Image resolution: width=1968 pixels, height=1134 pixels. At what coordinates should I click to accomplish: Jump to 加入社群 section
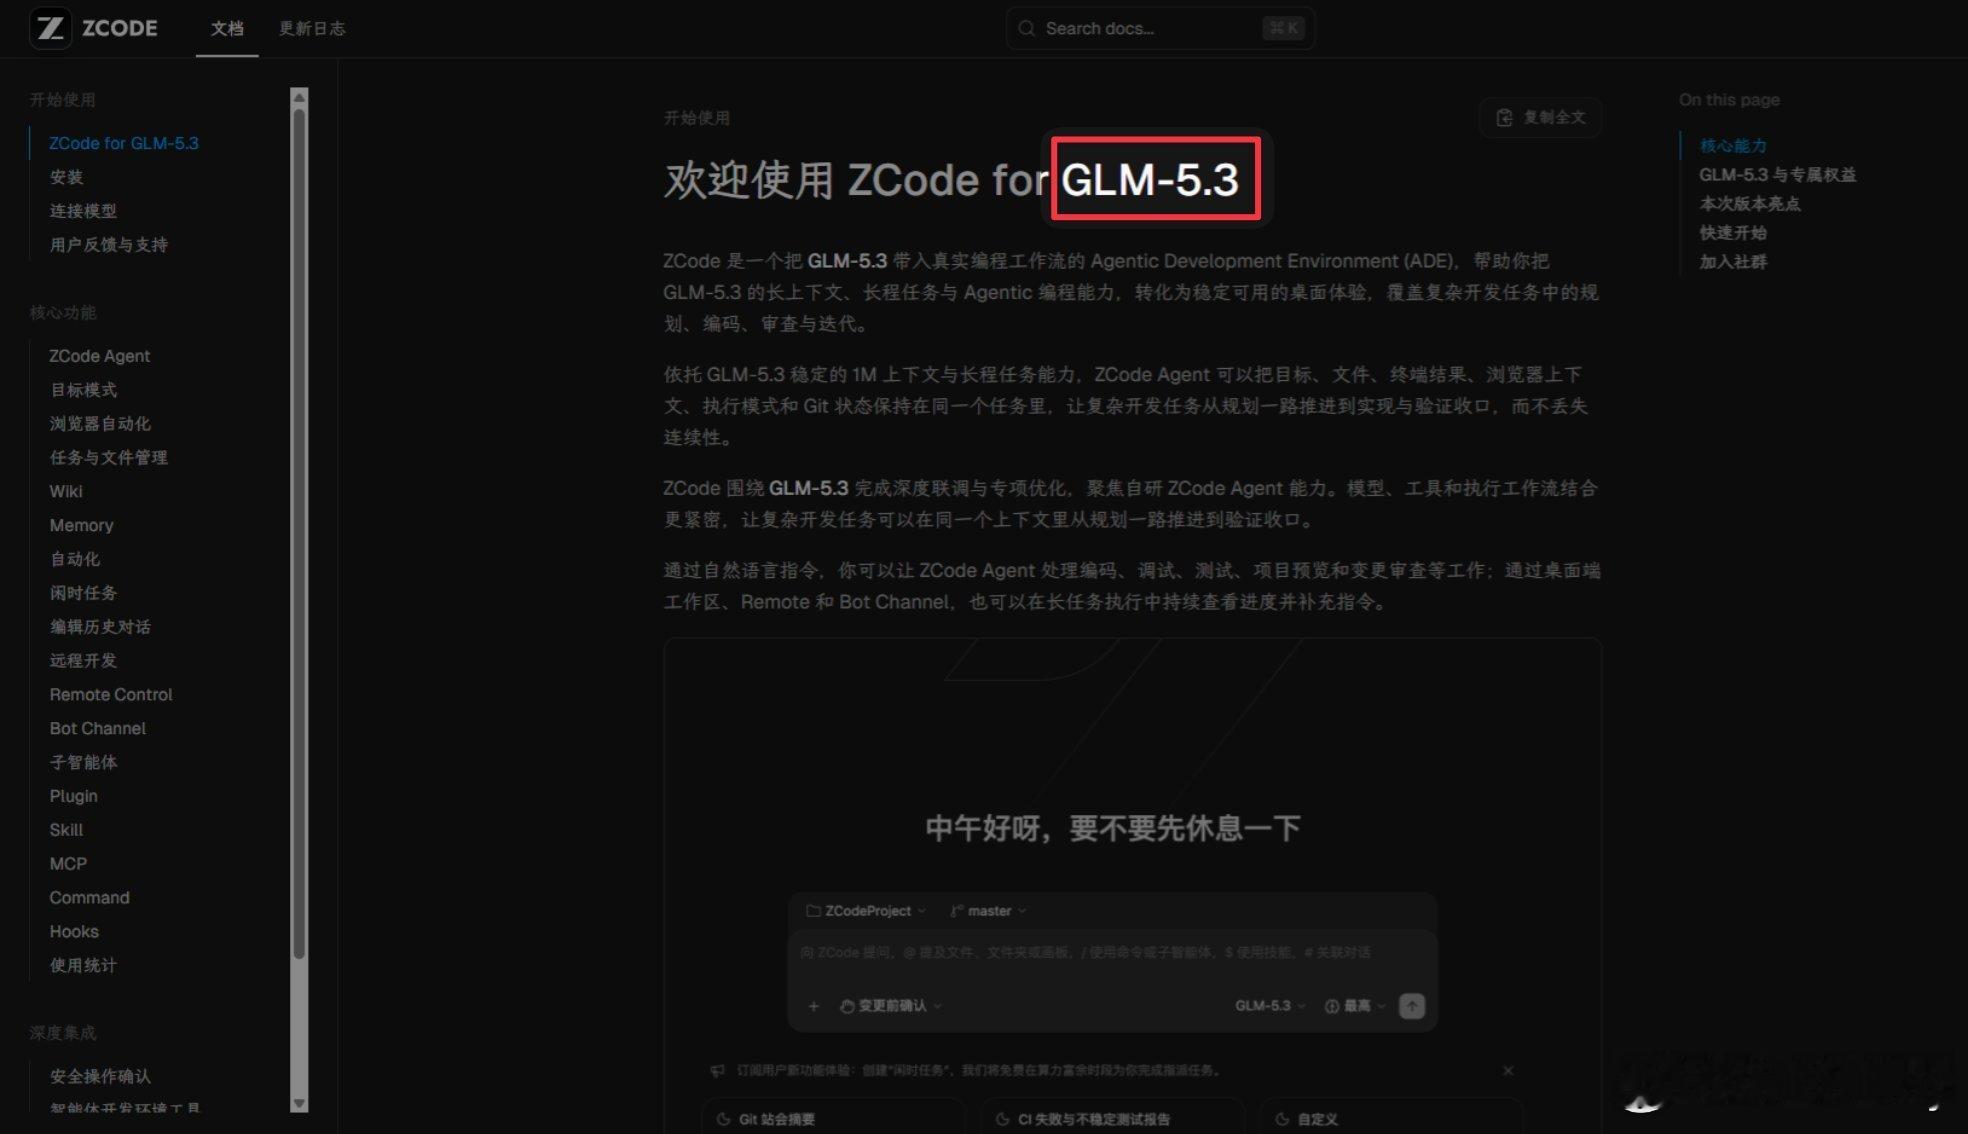coord(1733,262)
